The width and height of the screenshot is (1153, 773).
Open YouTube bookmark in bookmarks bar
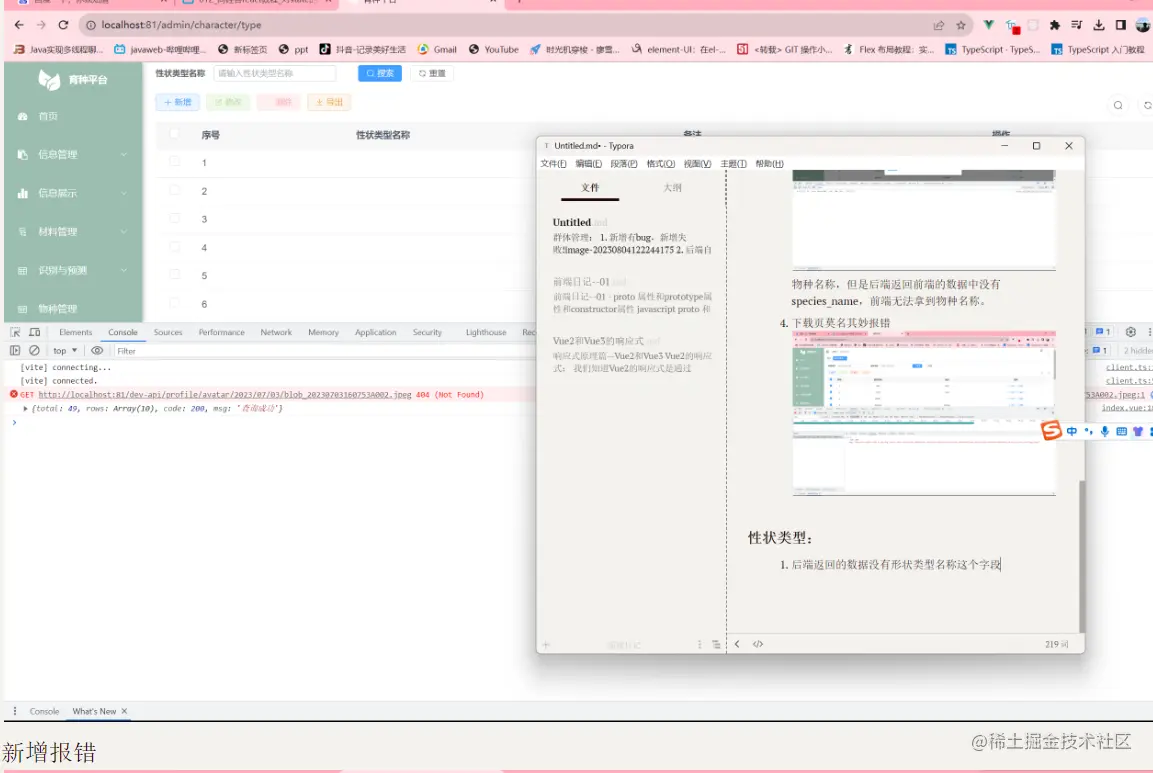coord(493,49)
